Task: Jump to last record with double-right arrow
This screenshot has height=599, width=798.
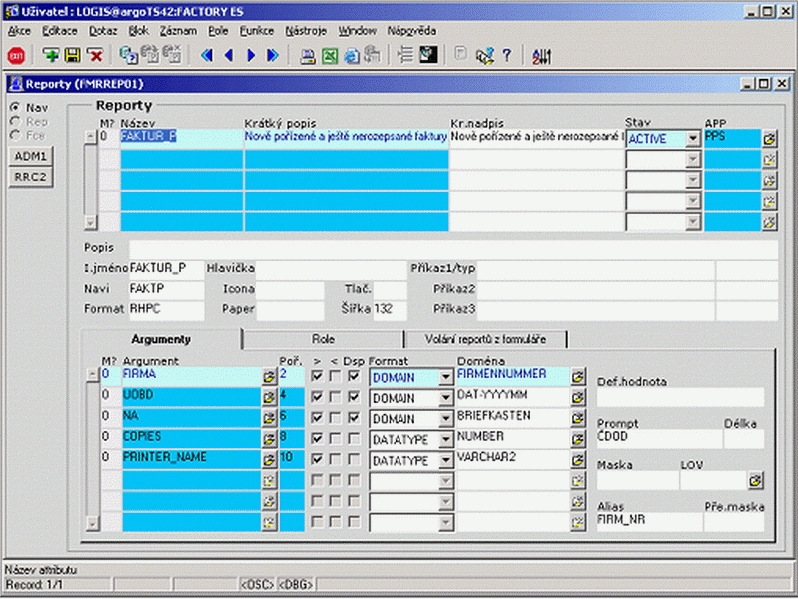Action: click(x=273, y=55)
